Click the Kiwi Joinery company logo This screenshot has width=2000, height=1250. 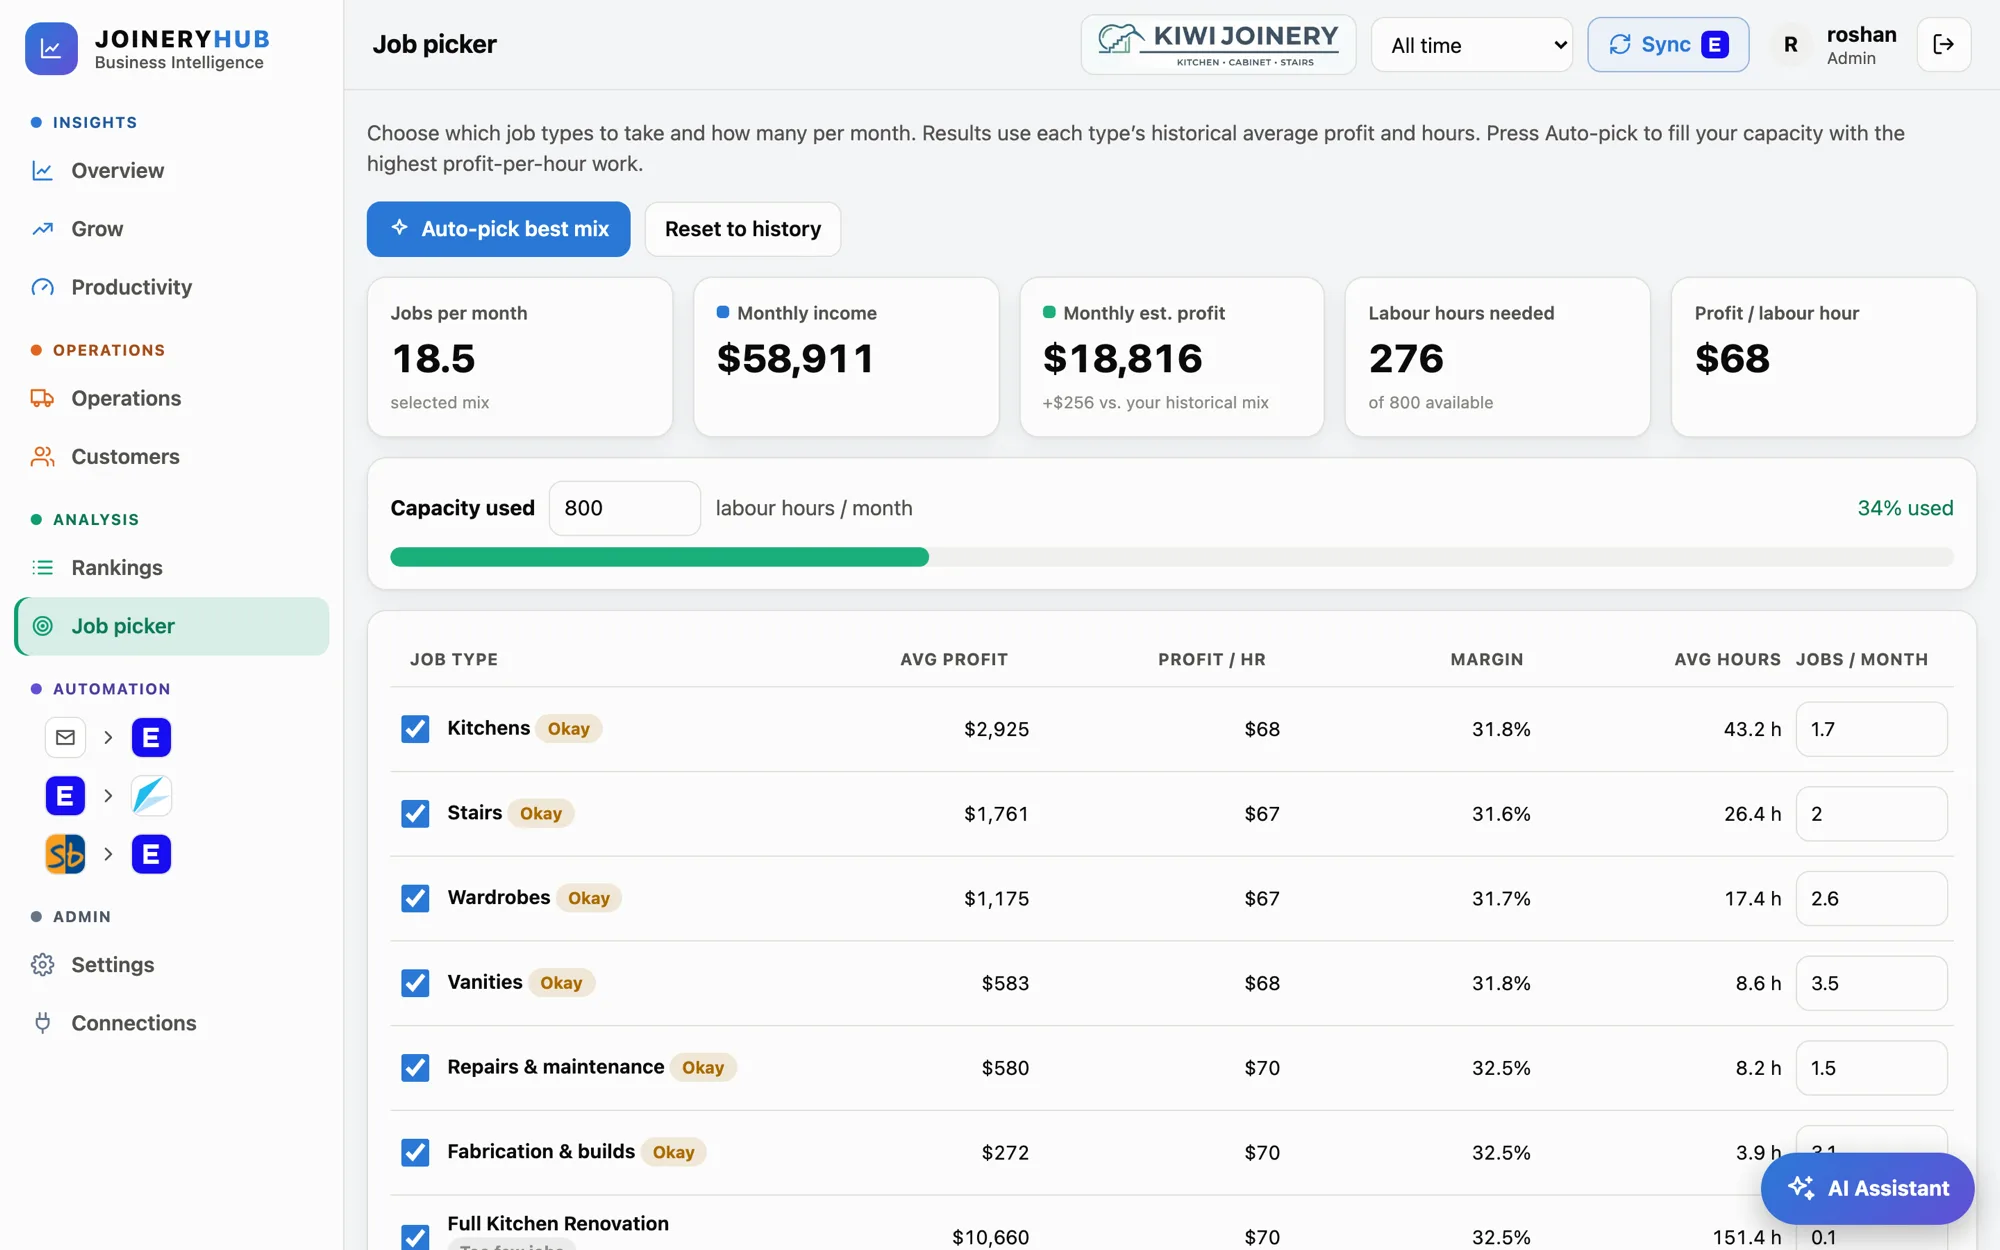[x=1218, y=45]
